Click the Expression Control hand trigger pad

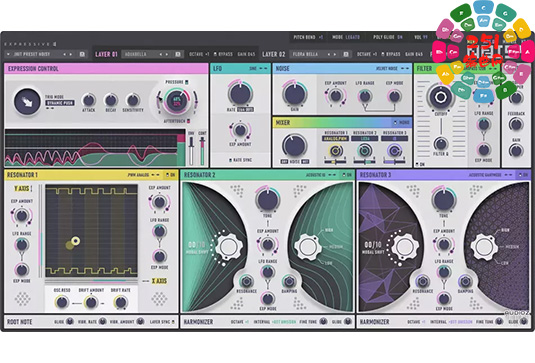tap(27, 101)
